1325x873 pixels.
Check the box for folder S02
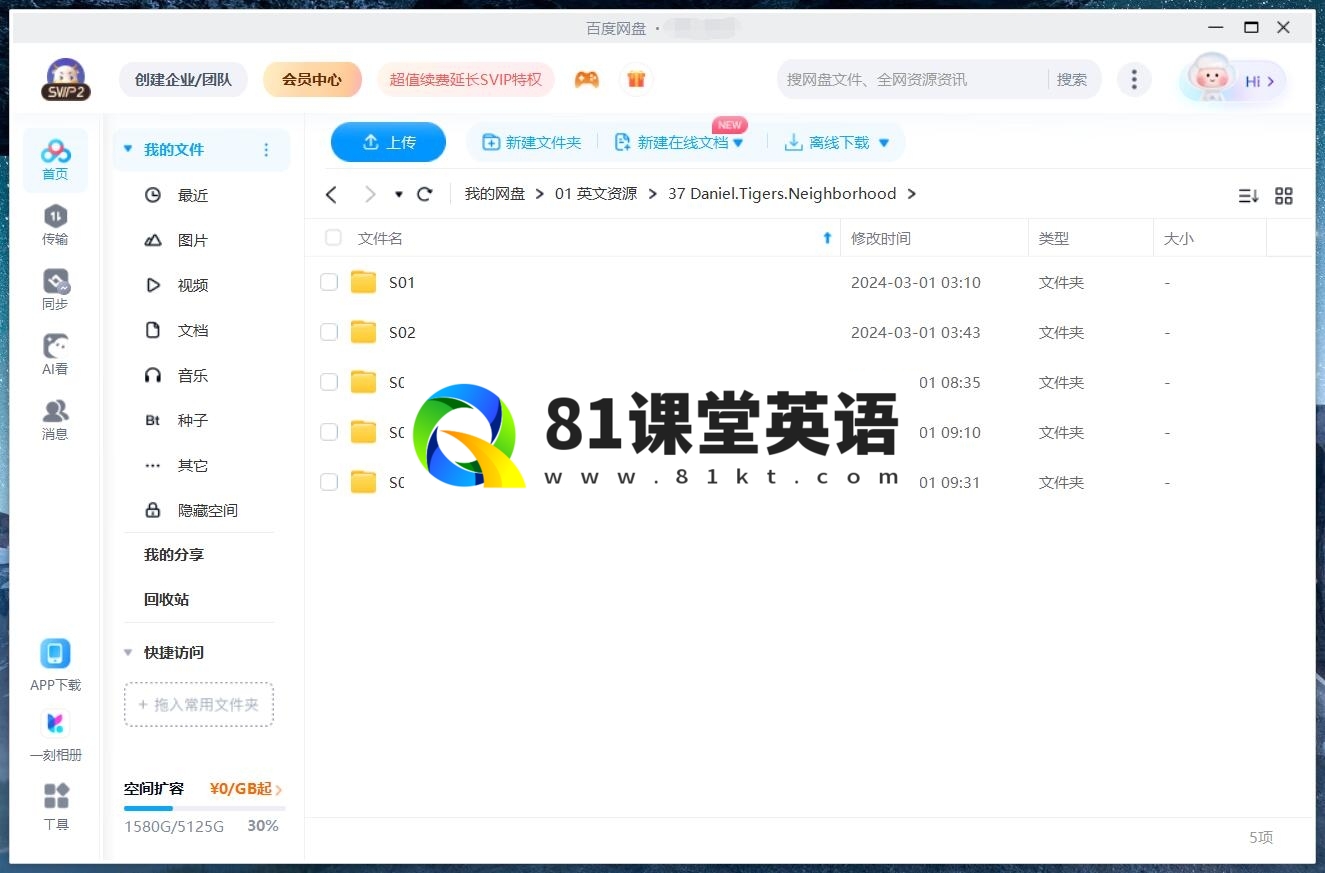point(329,332)
